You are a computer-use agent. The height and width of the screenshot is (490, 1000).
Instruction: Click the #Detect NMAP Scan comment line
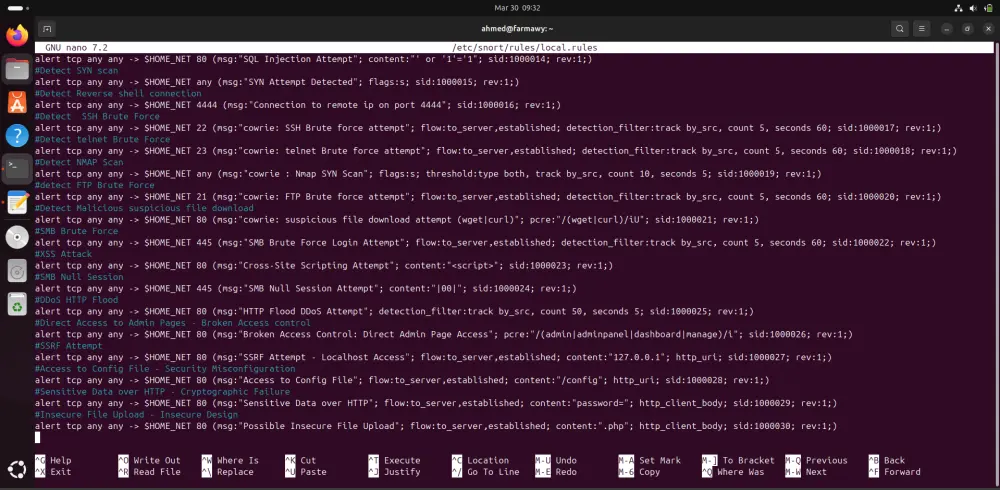pos(79,162)
